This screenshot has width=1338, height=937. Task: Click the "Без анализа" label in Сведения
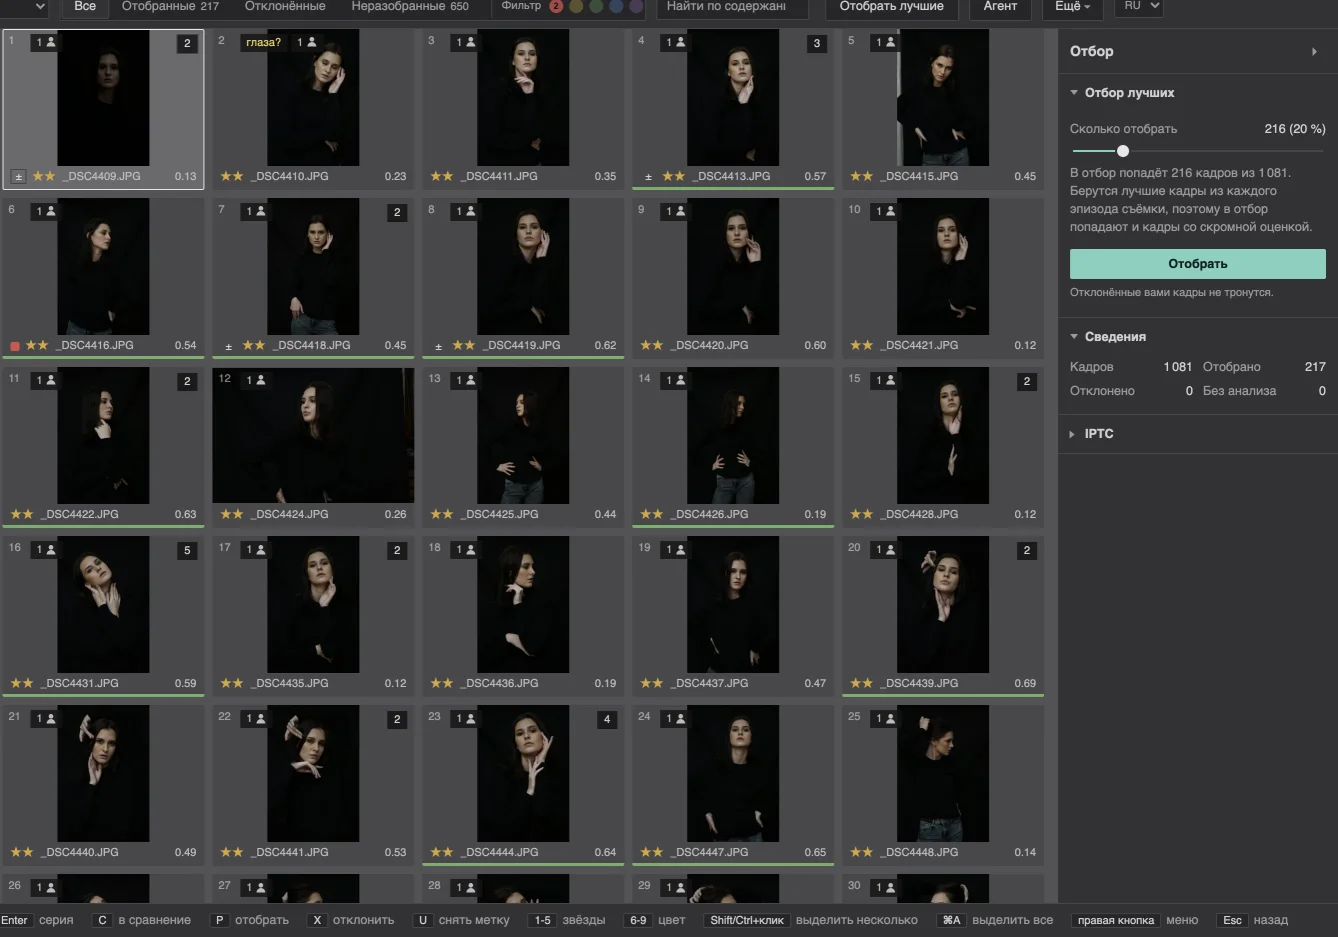(x=1239, y=391)
